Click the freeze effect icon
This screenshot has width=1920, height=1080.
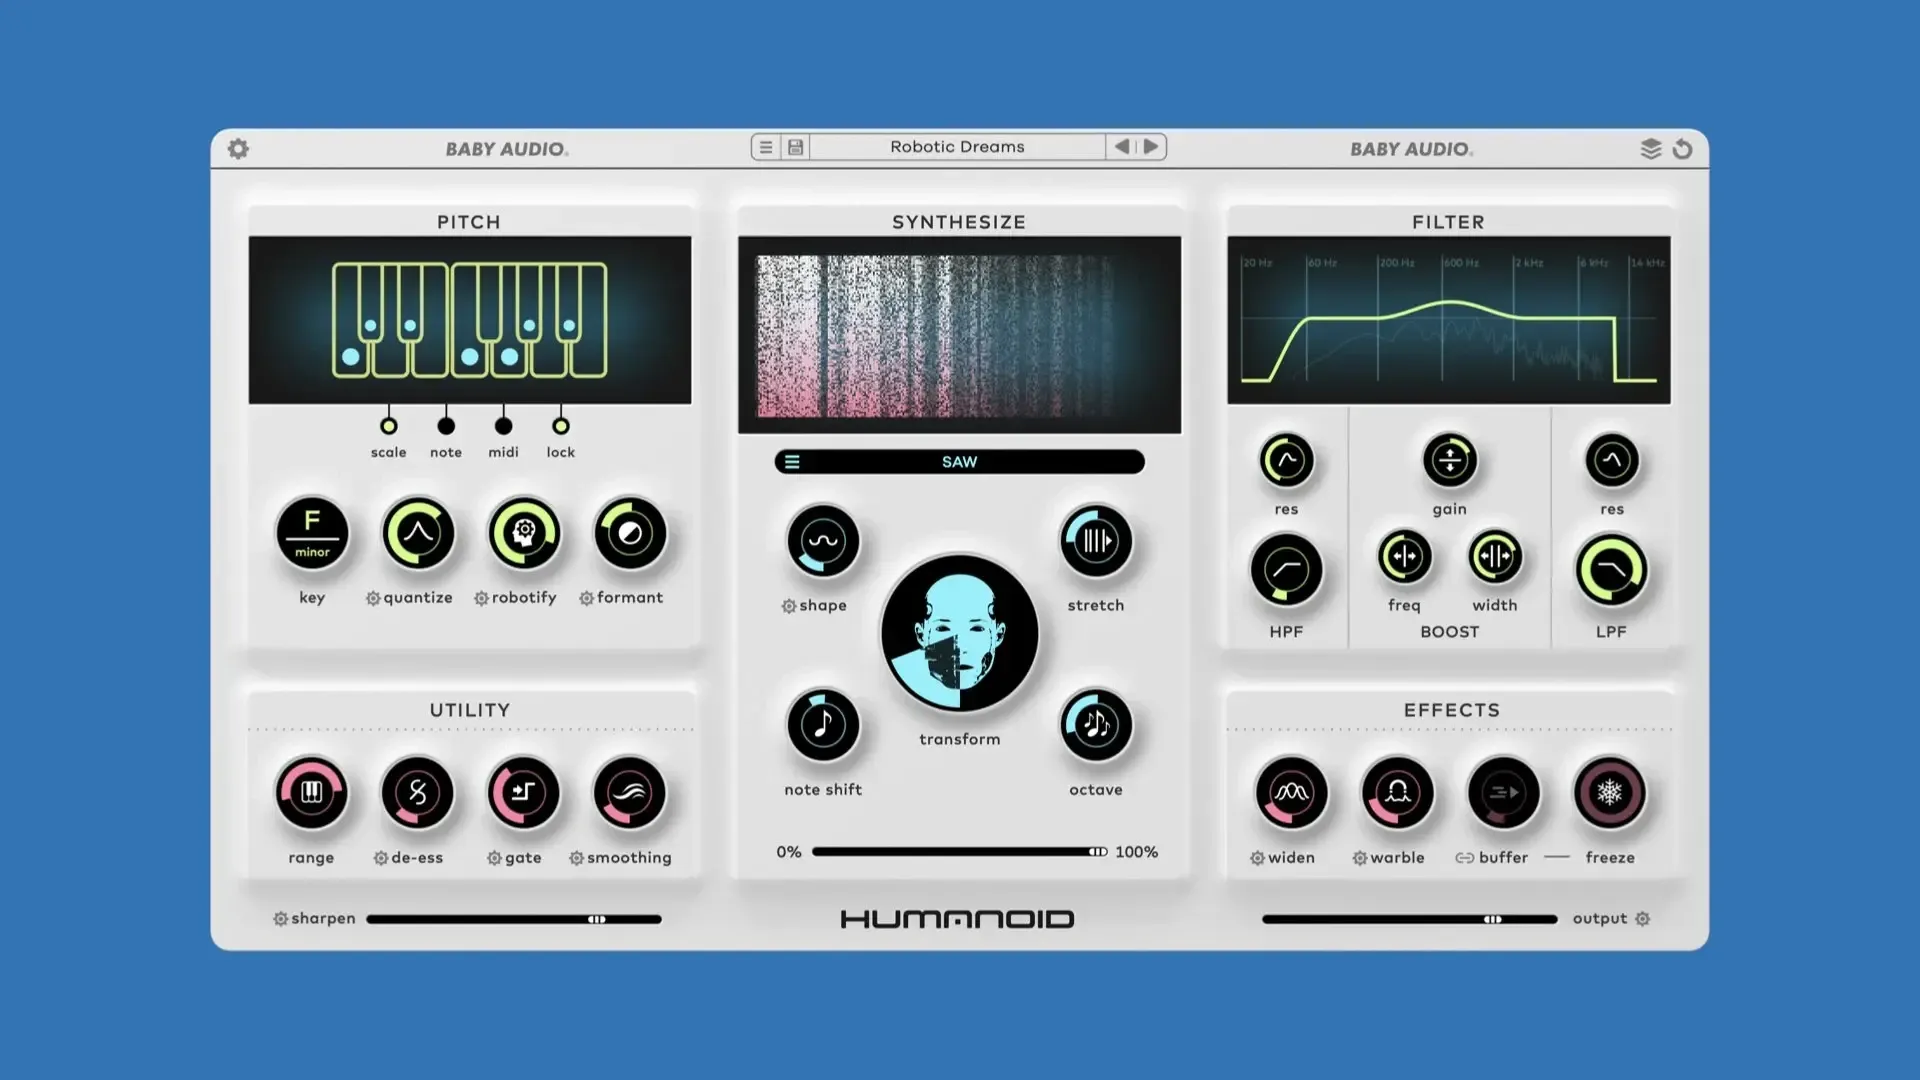[x=1609, y=793]
